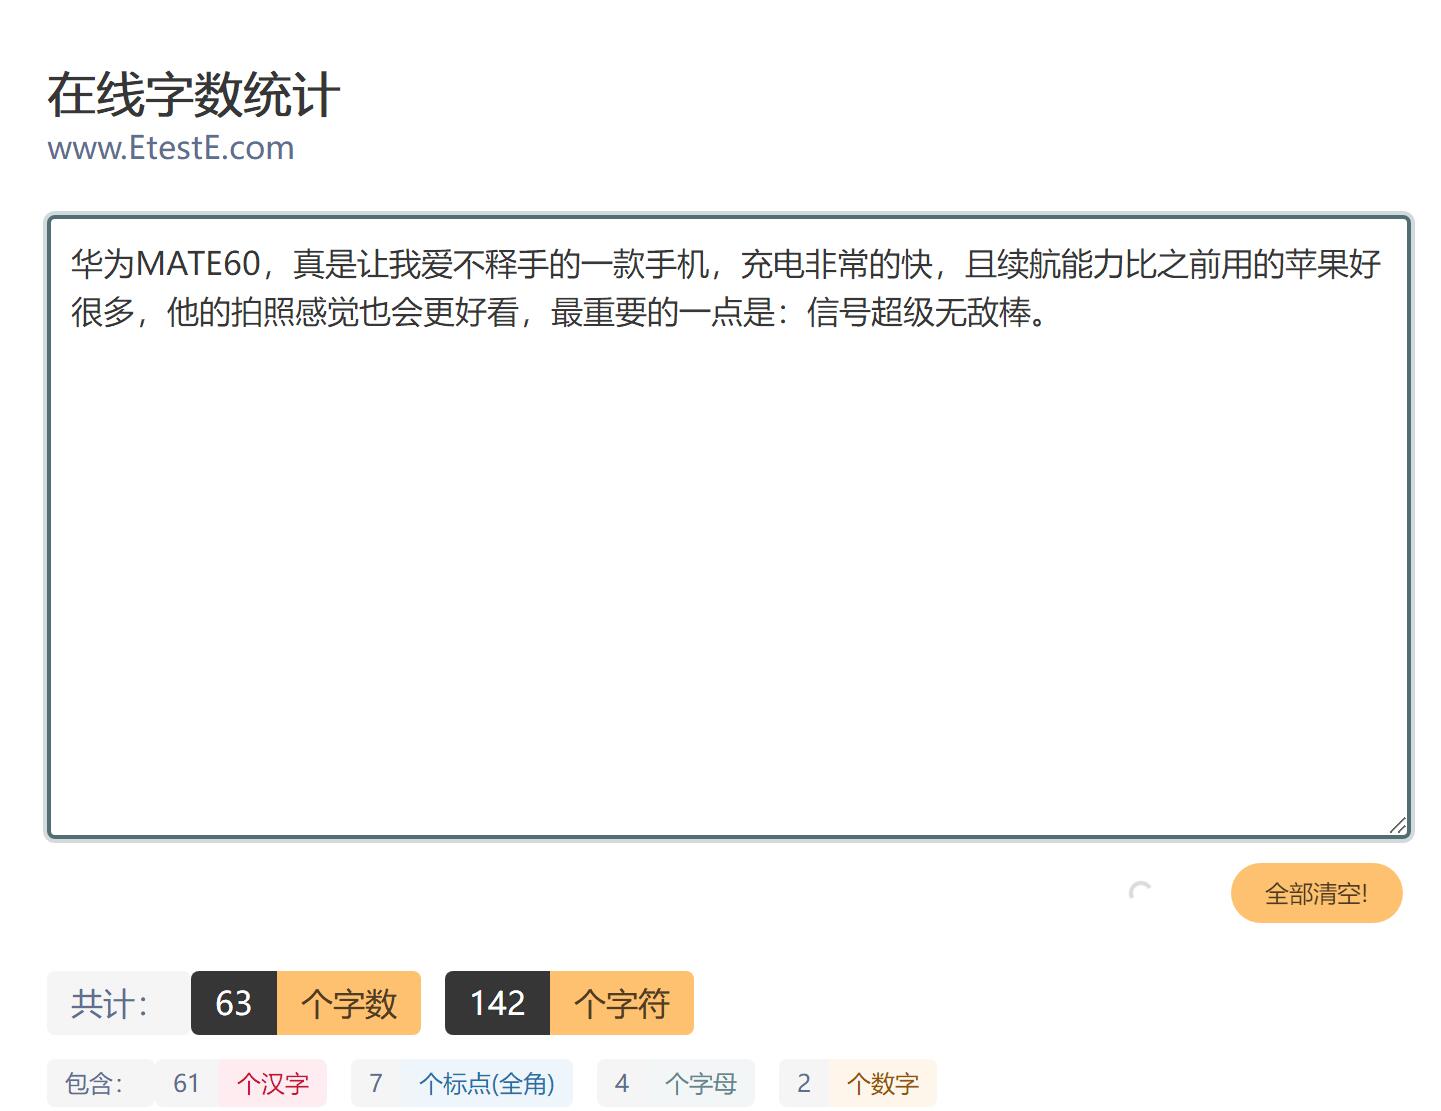Click inside the text input area

point(729,527)
